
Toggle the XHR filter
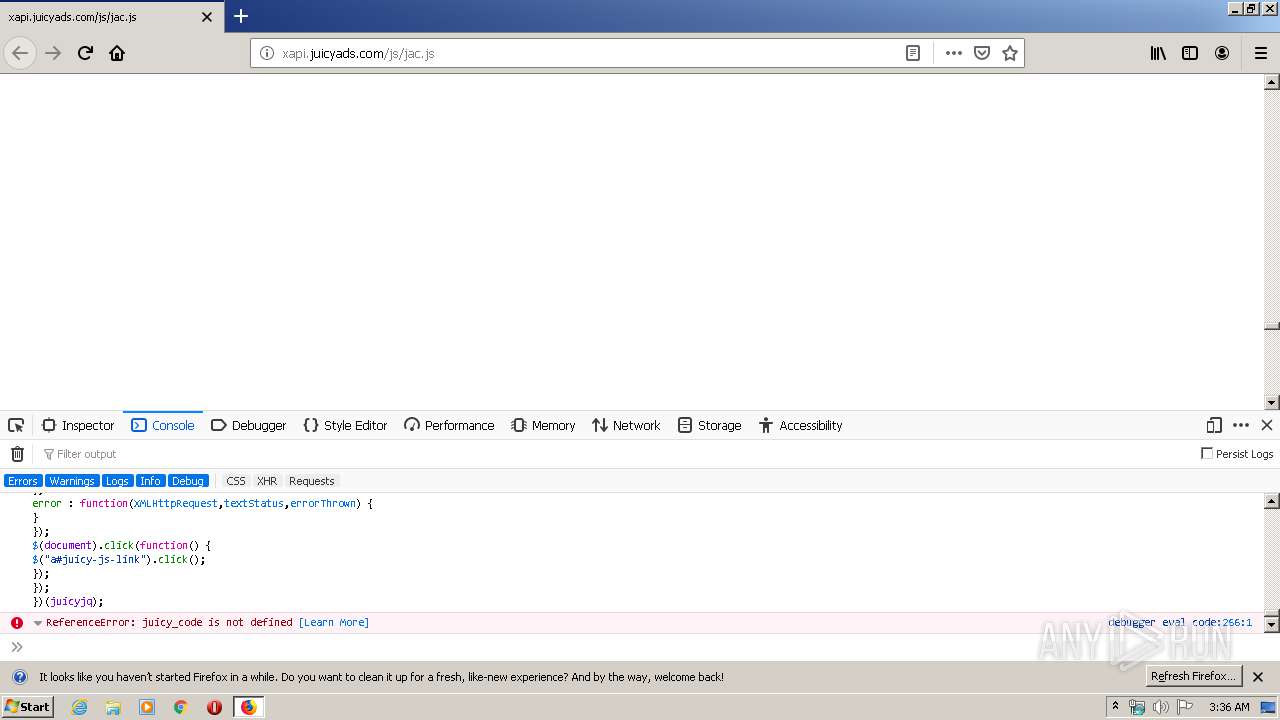[267, 481]
